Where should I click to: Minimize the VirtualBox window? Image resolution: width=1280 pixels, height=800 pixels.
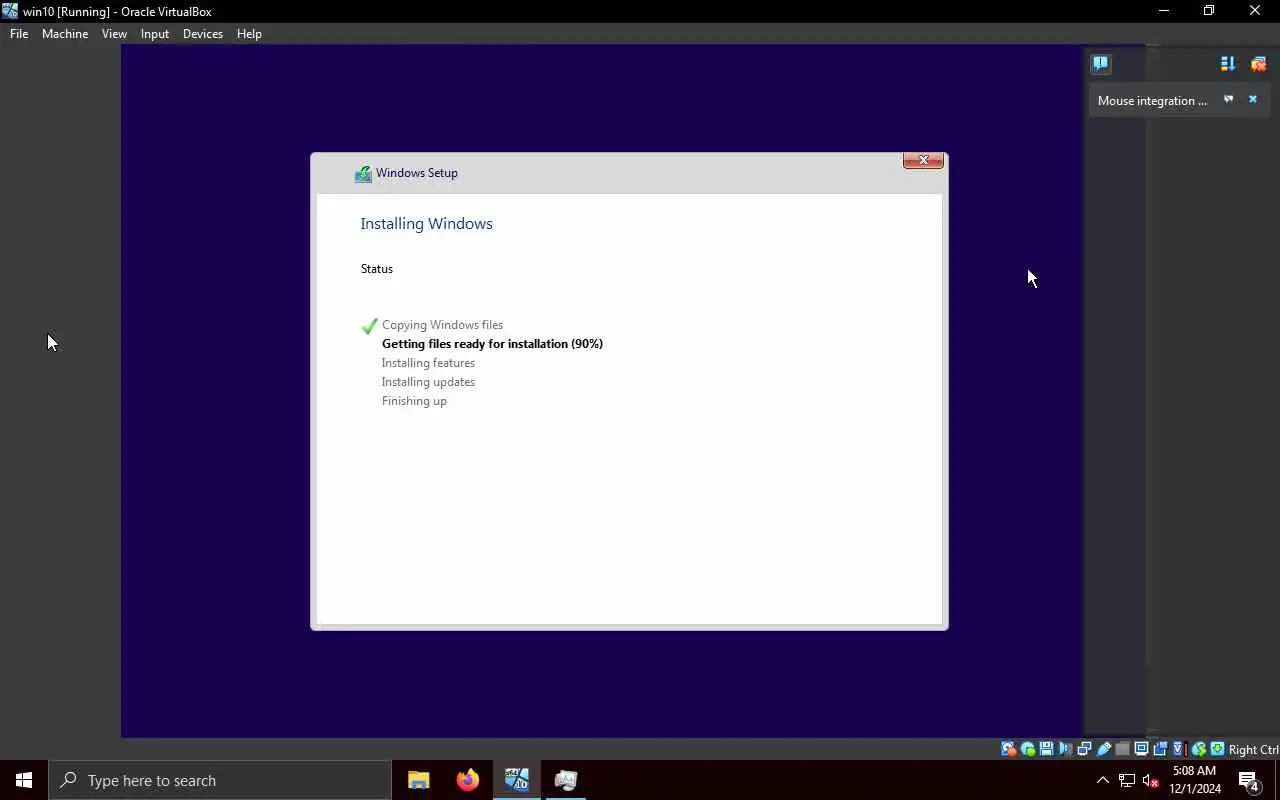pos(1163,11)
